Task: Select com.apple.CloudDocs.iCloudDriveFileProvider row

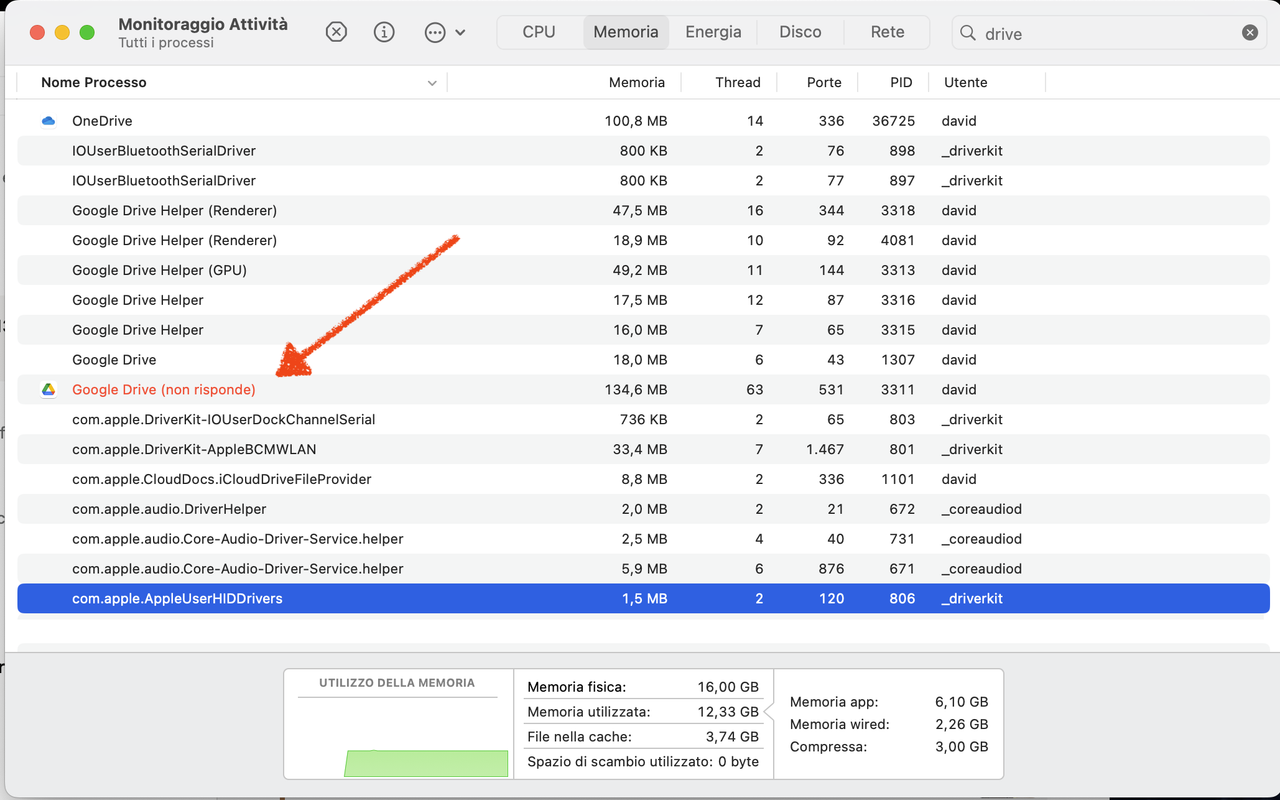Action: (643, 479)
